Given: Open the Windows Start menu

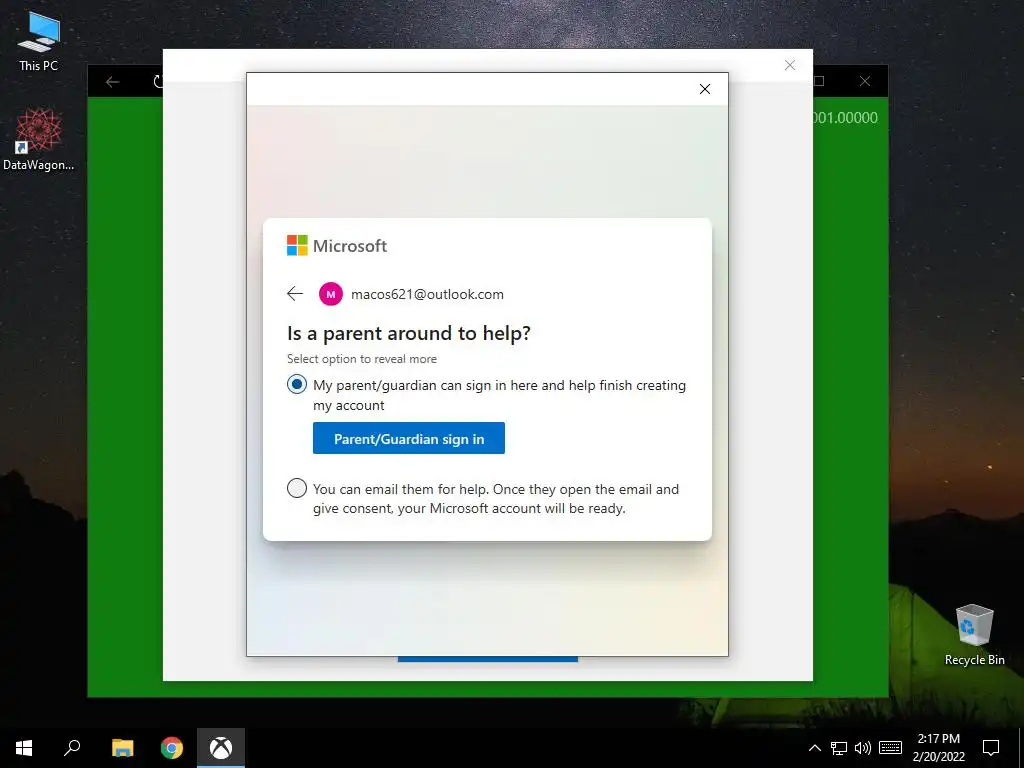Looking at the screenshot, I should pyautogui.click(x=24, y=748).
